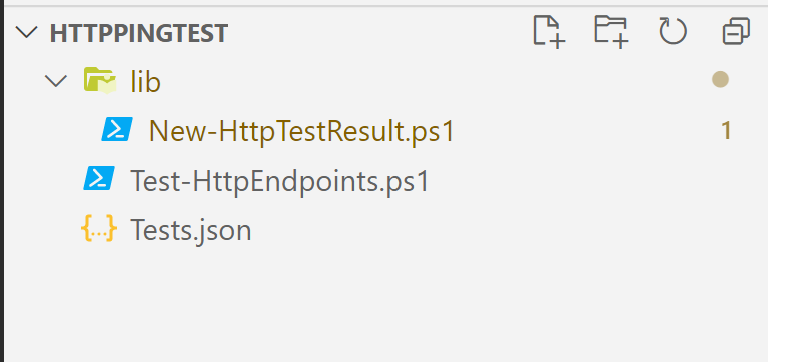The height and width of the screenshot is (362, 792).
Task: Click the lib folder icon
Action: coord(100,80)
